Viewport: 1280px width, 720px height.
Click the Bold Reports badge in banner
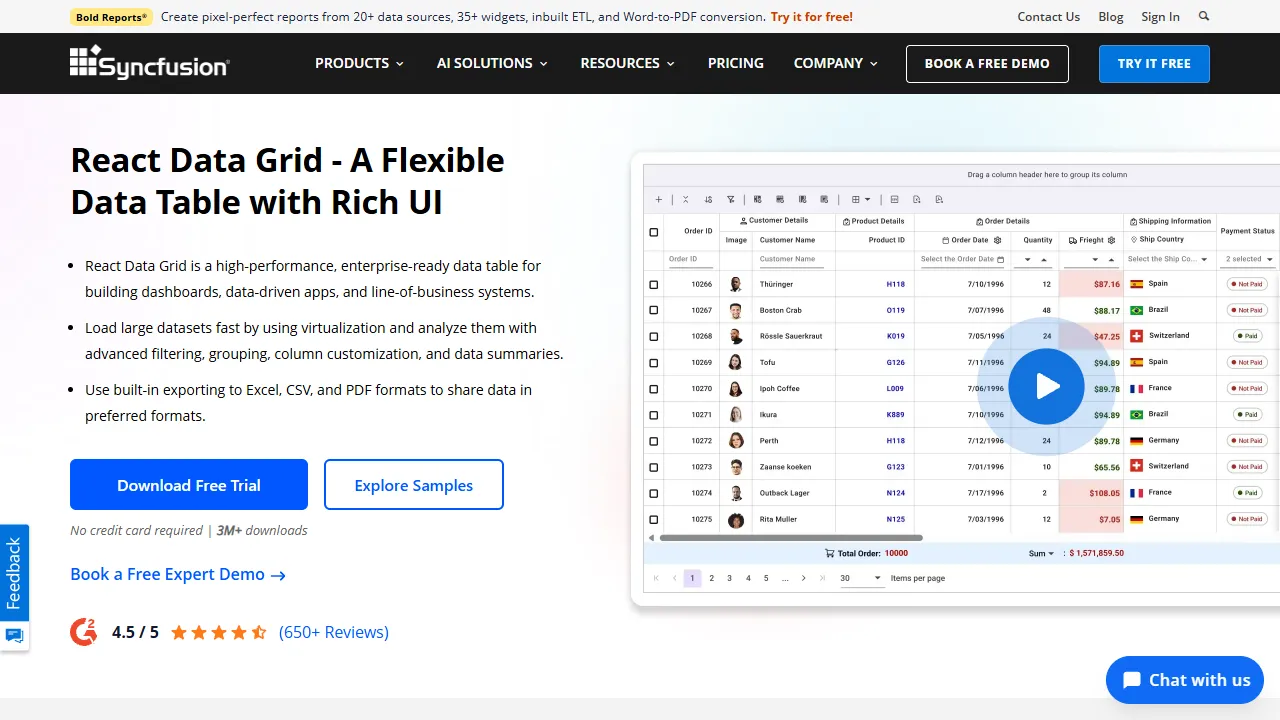click(111, 16)
